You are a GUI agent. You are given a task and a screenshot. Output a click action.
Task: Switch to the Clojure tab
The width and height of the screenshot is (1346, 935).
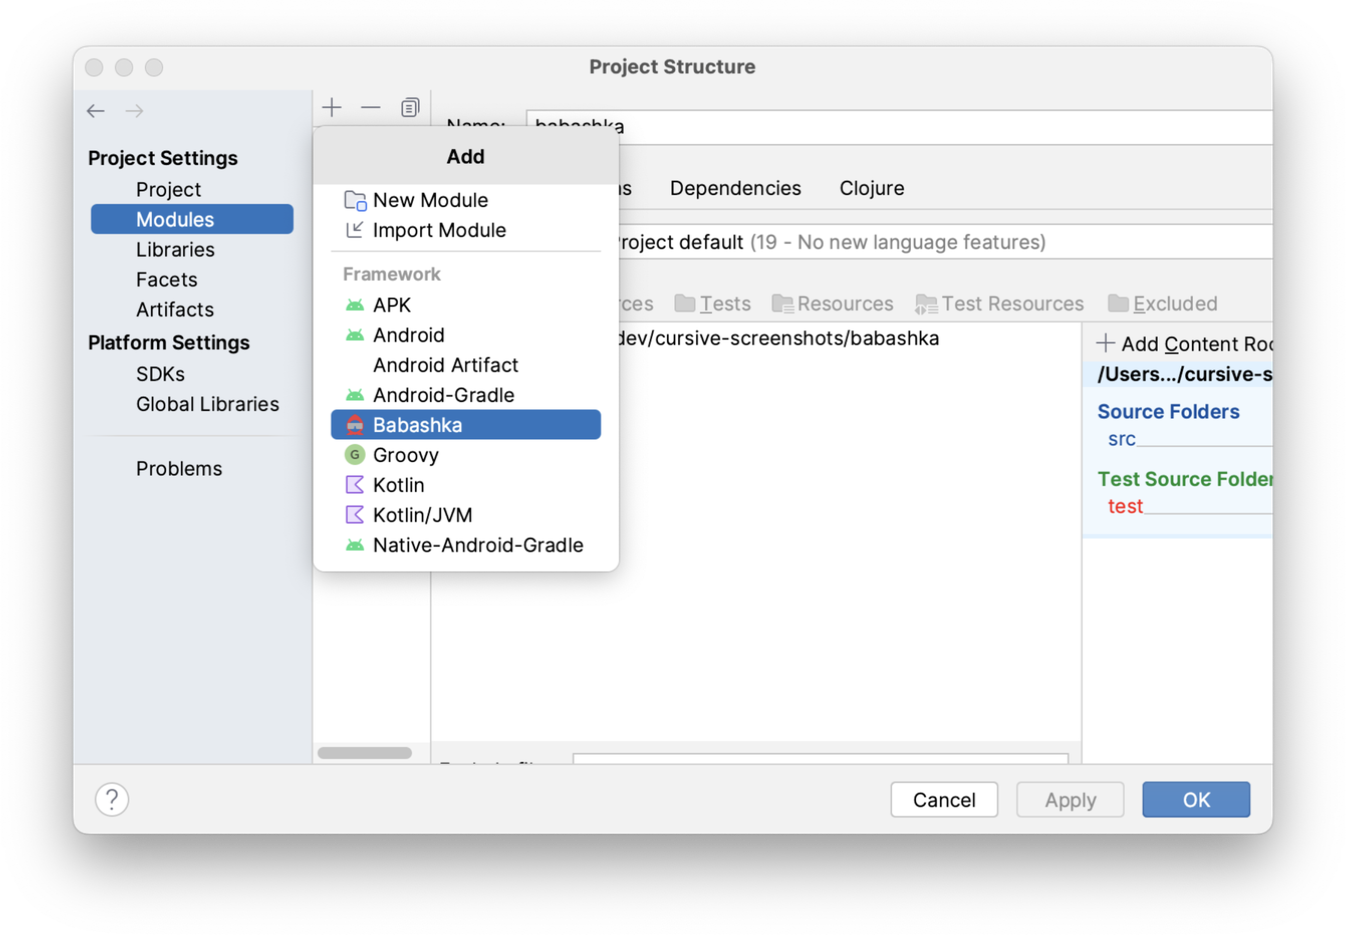coord(871,188)
